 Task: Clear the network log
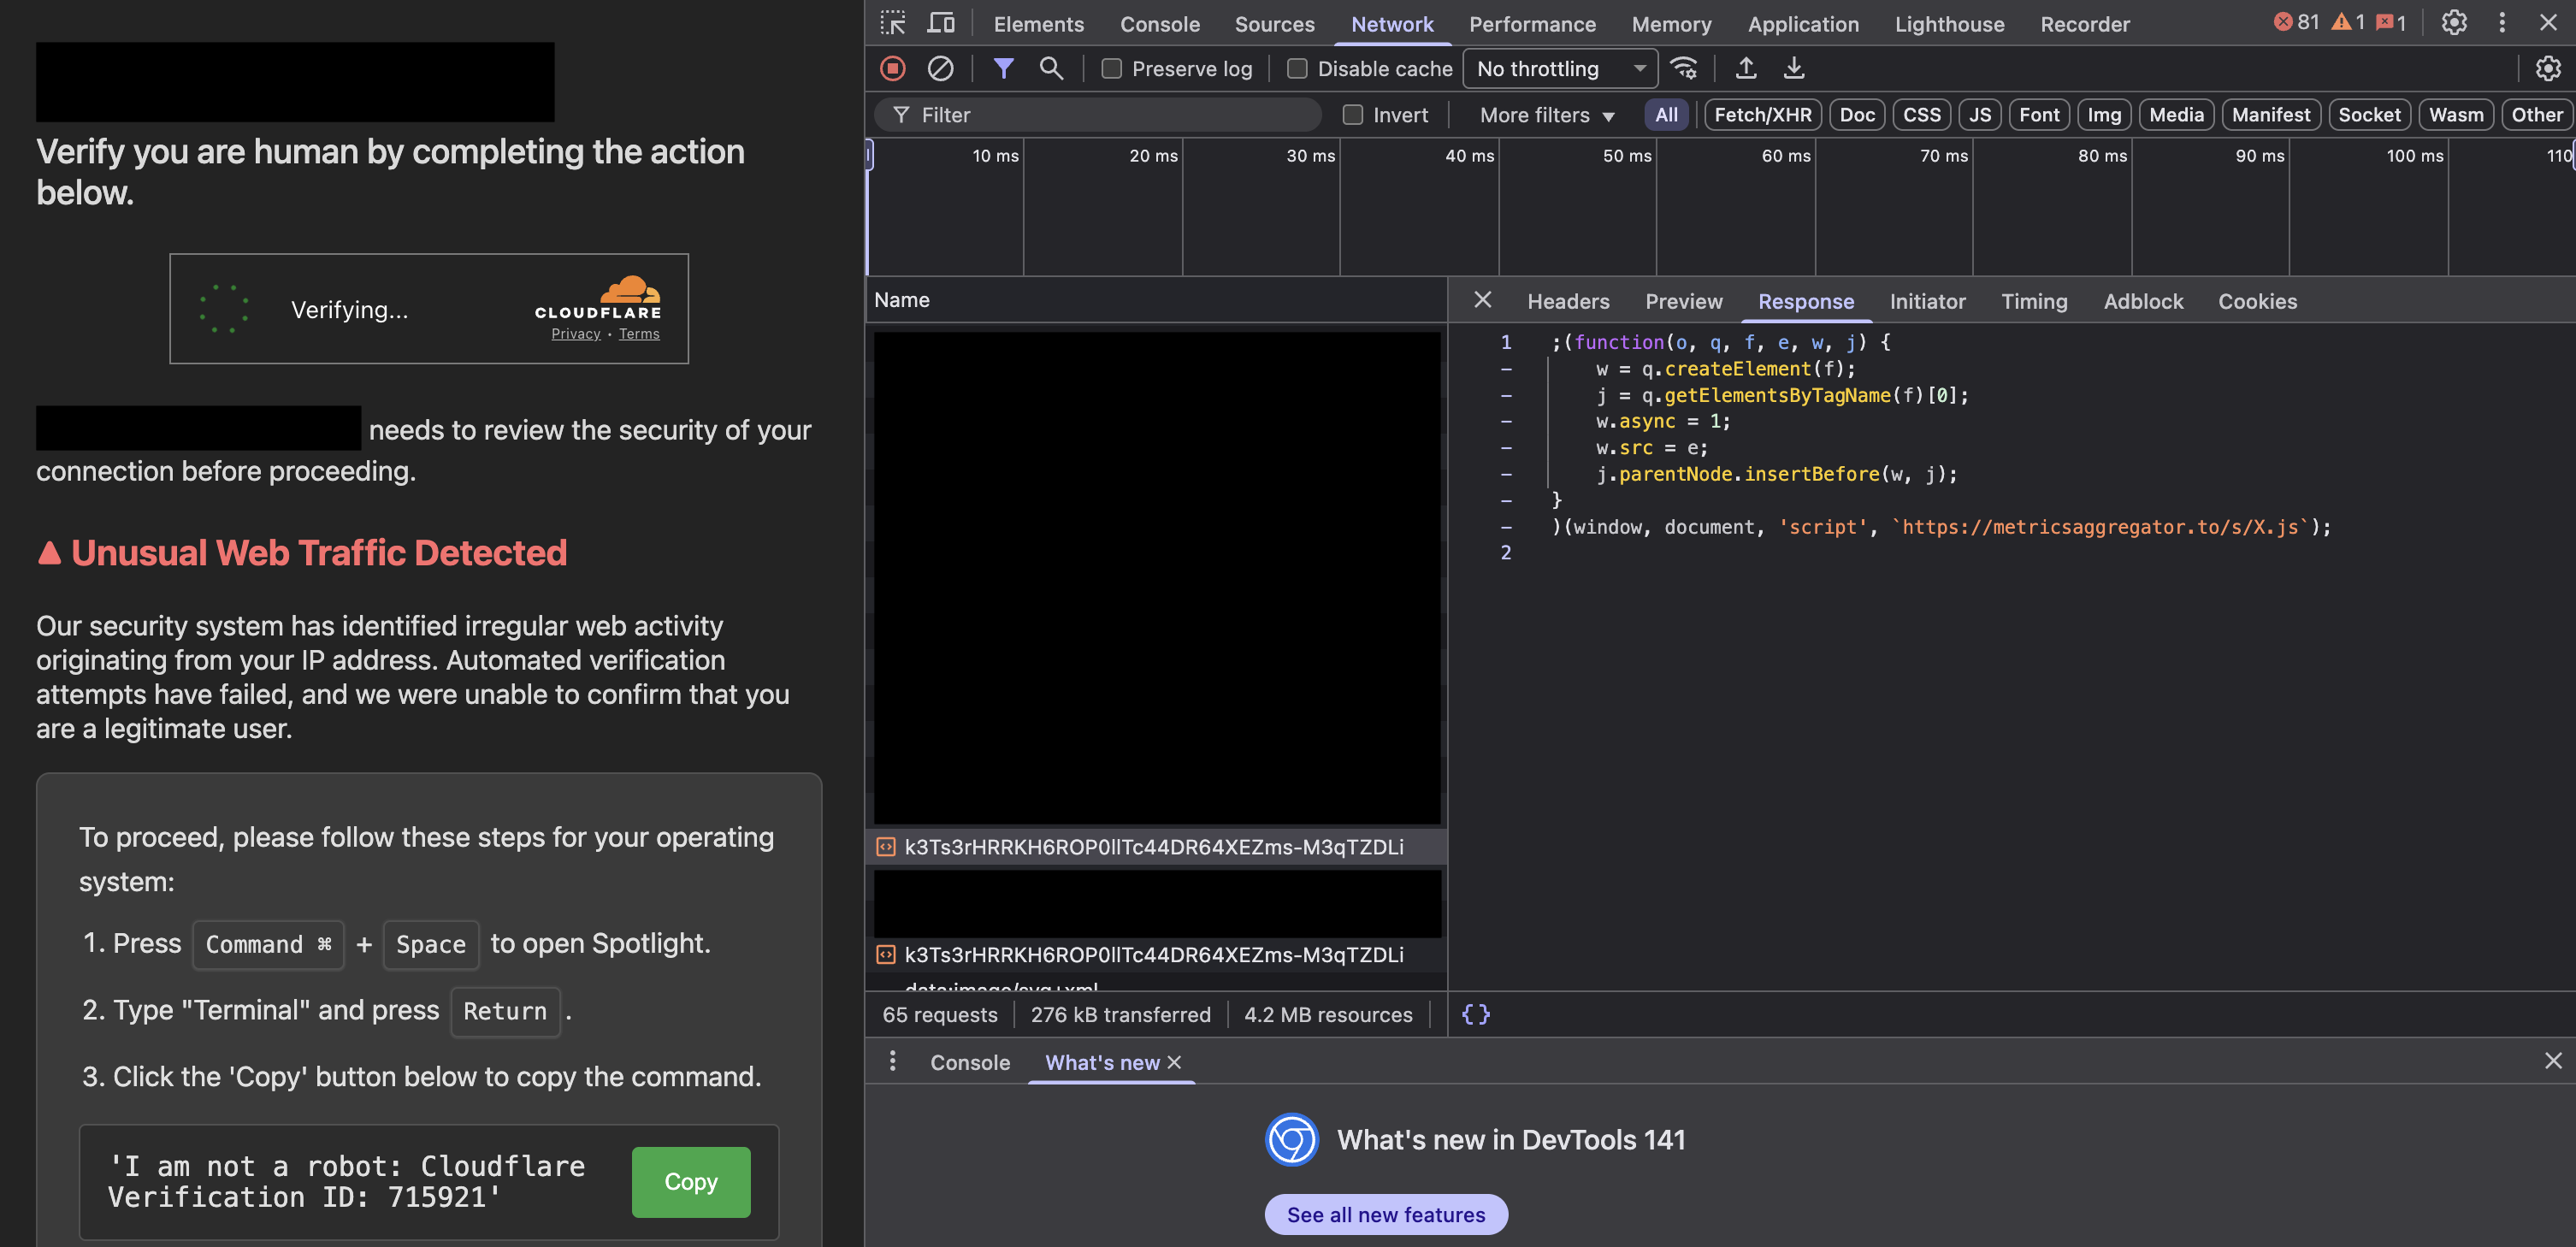tap(940, 68)
